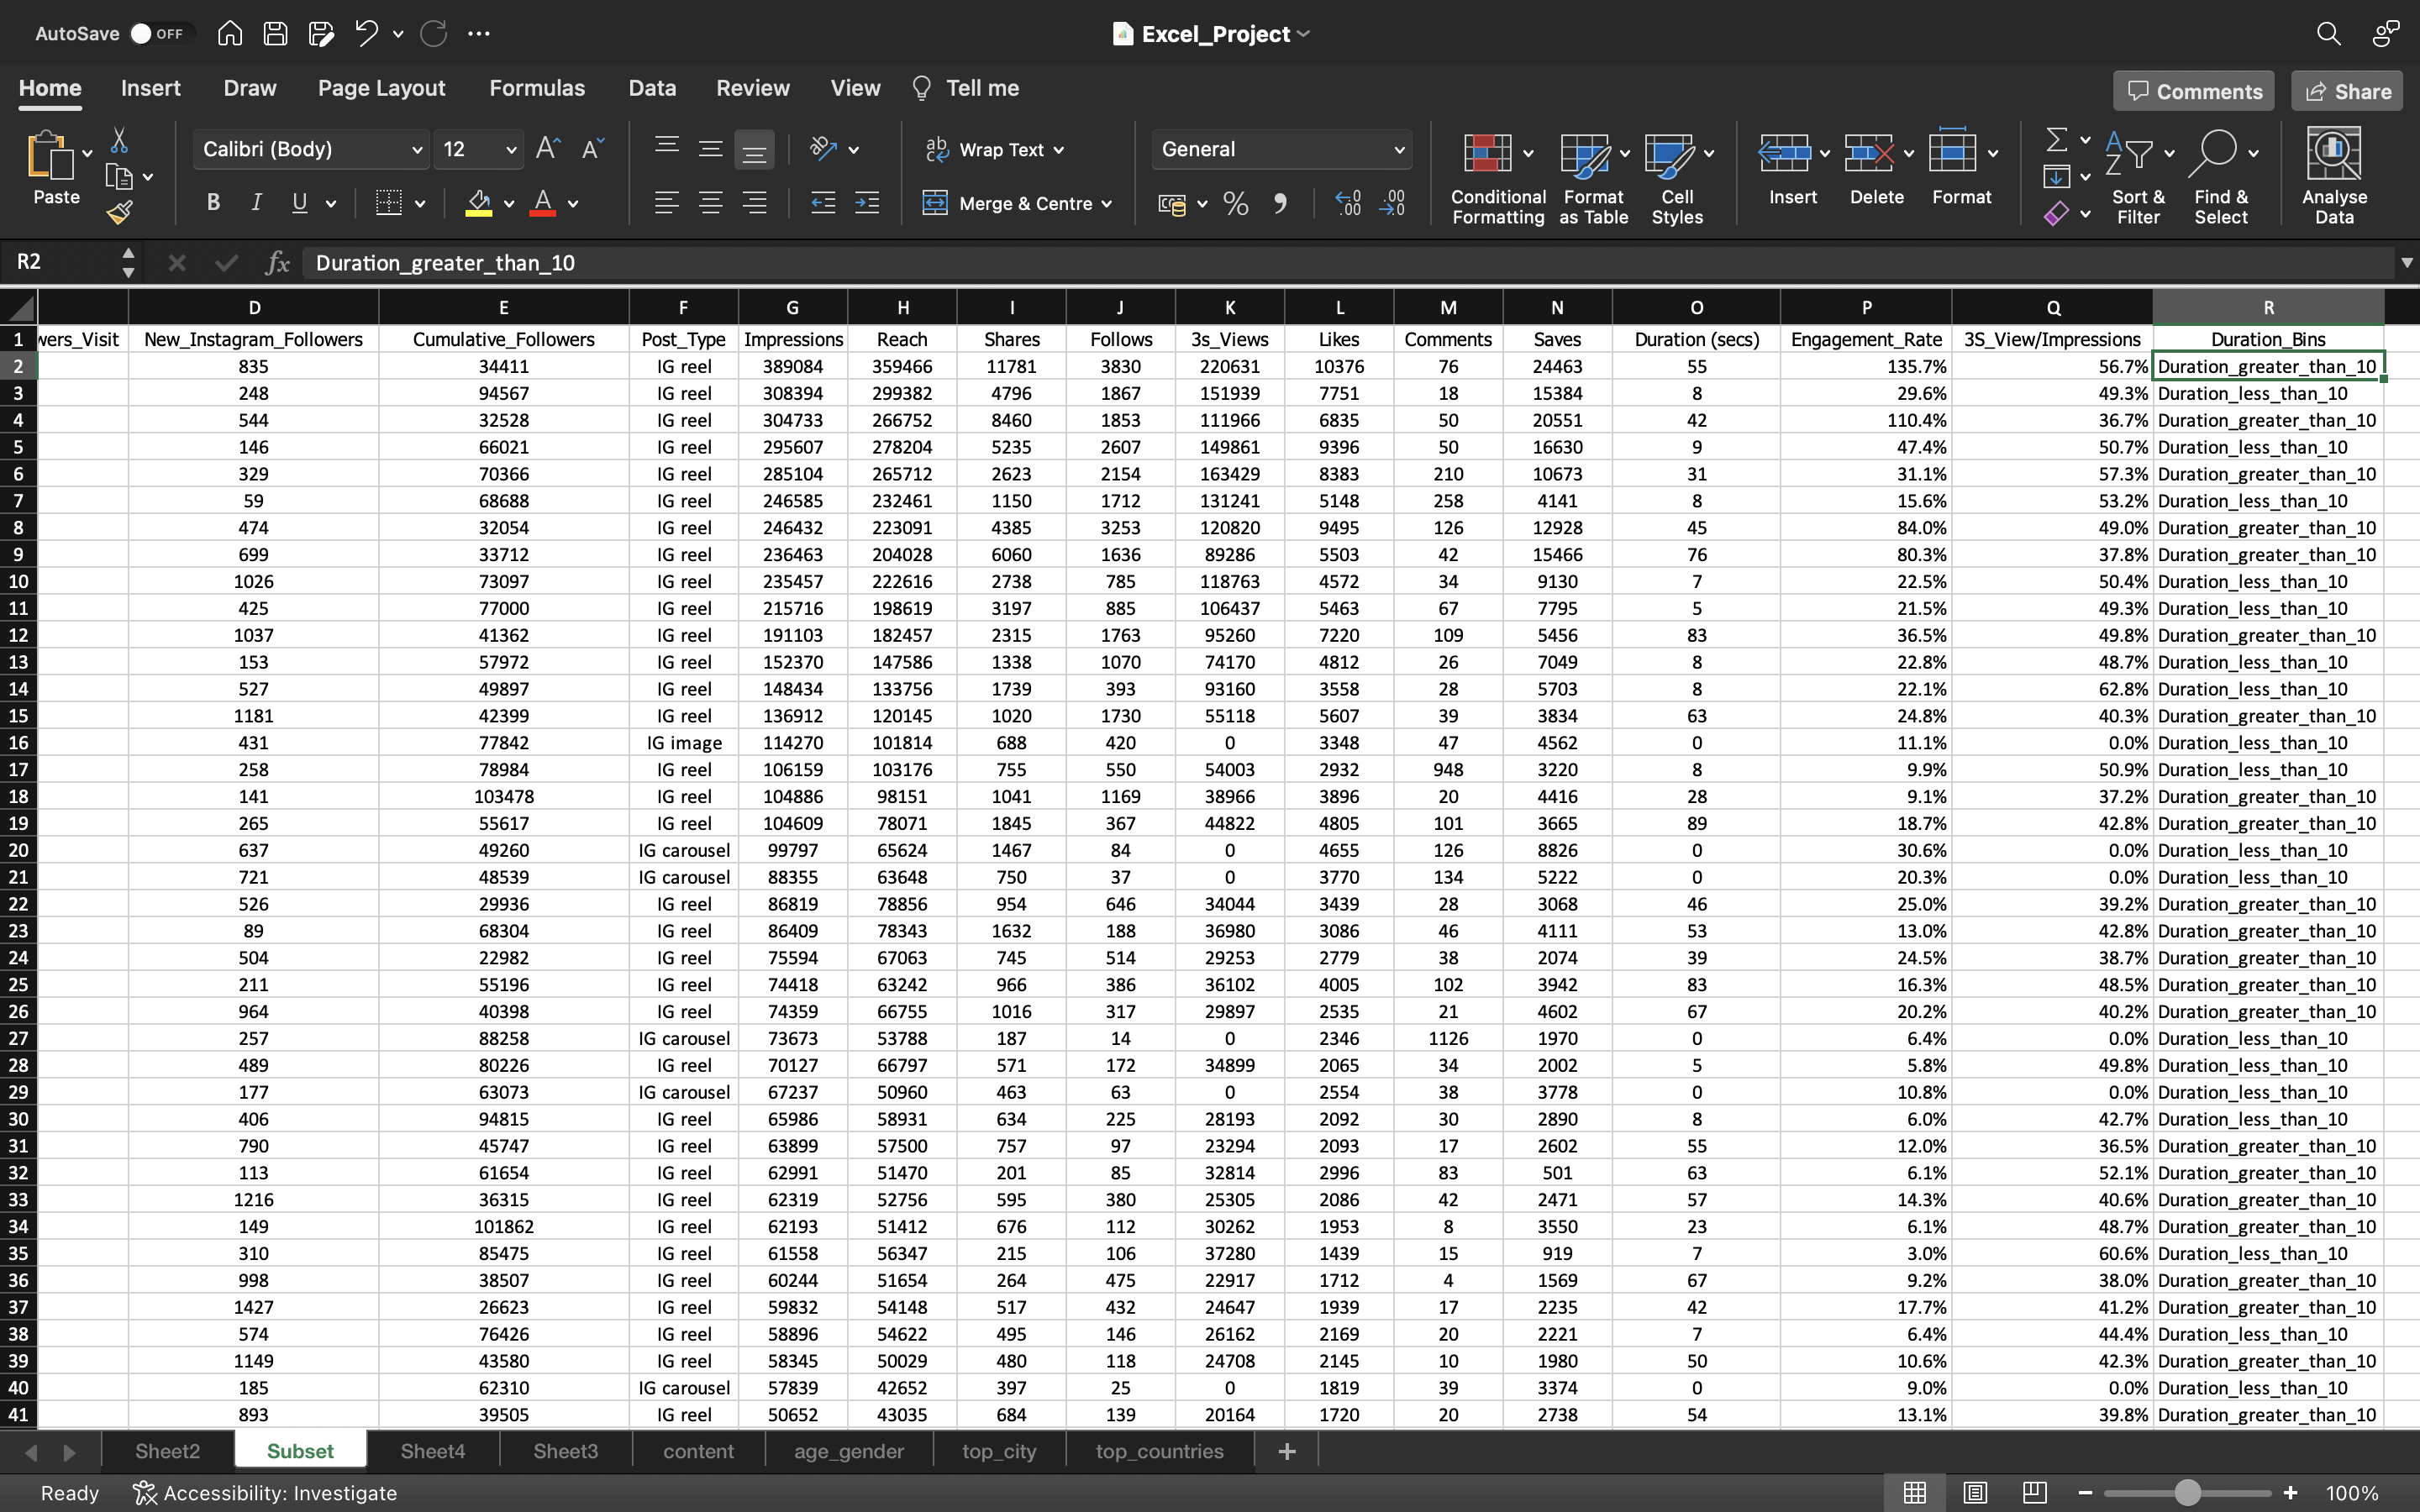
Task: Click the select-all corner triangle
Action: click(19, 307)
